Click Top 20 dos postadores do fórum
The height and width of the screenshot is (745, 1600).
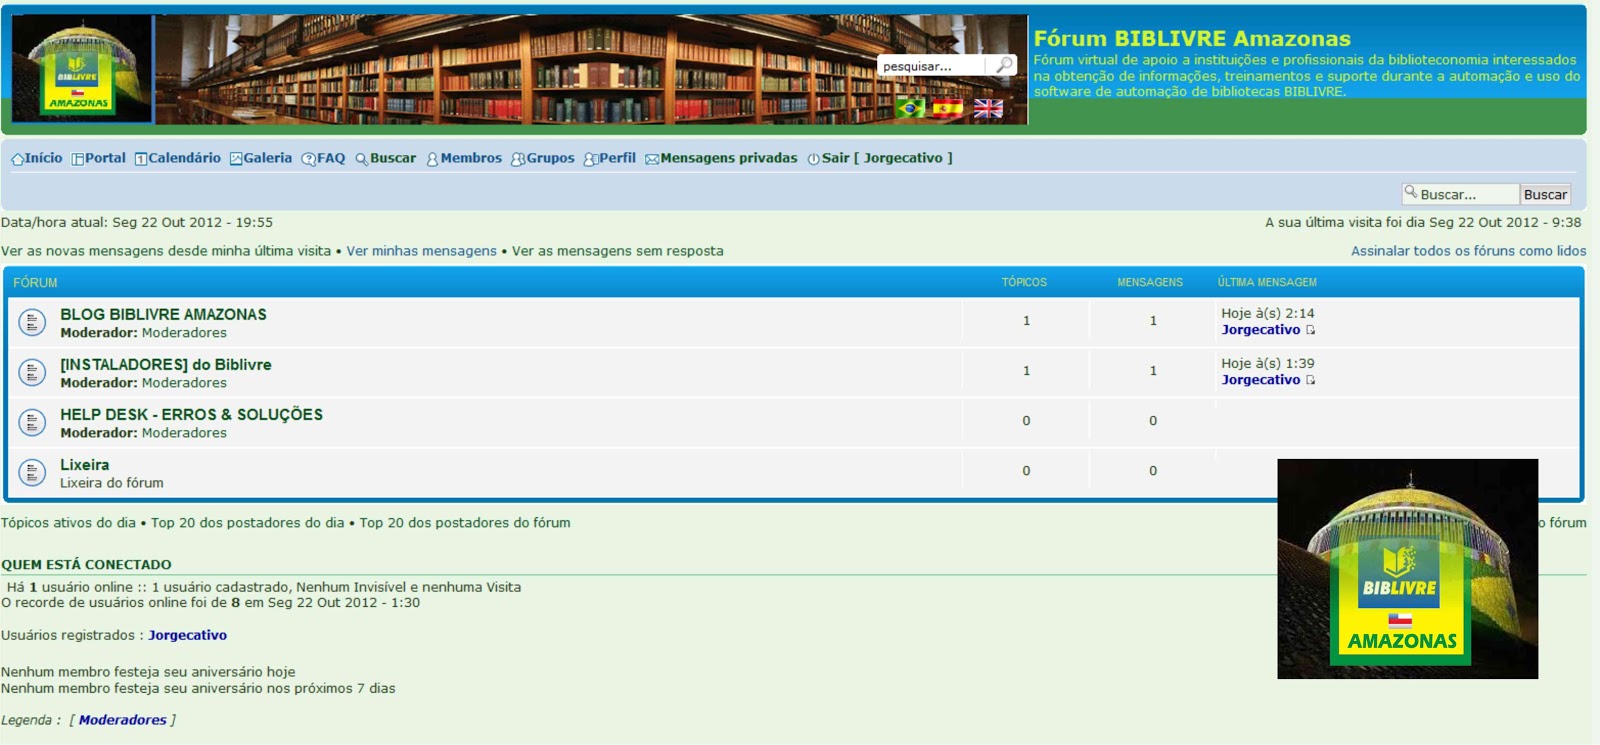pyautogui.click(x=465, y=522)
